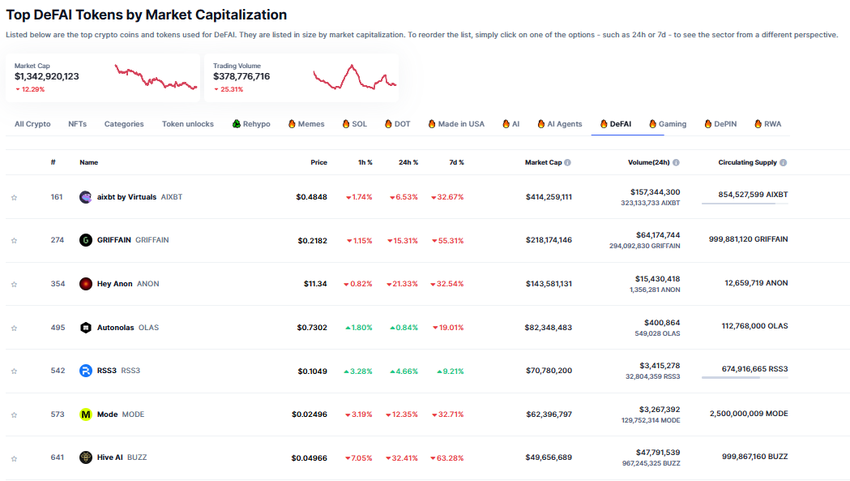The width and height of the screenshot is (850, 481).
Task: Click the aixbt by Virtuals coin icon
Action: coord(86,197)
